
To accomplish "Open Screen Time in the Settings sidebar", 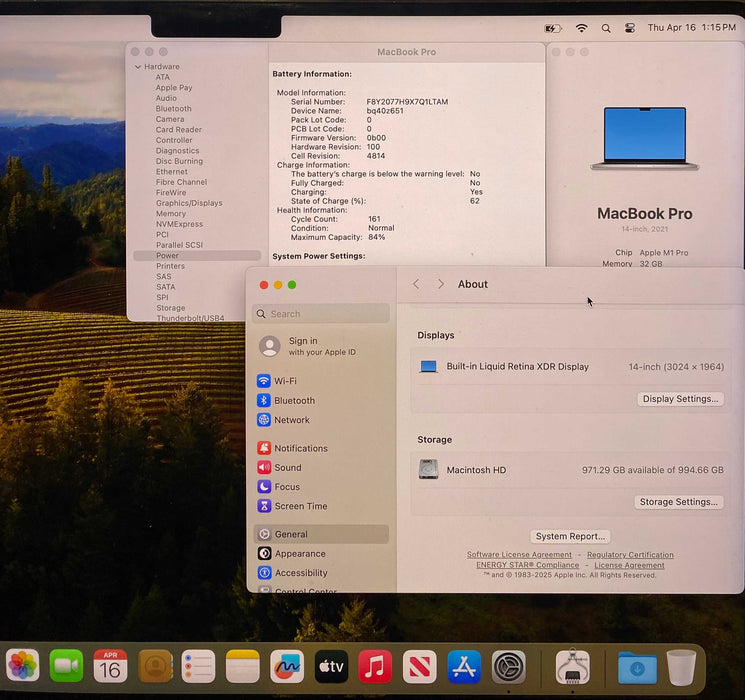I will coord(321,506).
